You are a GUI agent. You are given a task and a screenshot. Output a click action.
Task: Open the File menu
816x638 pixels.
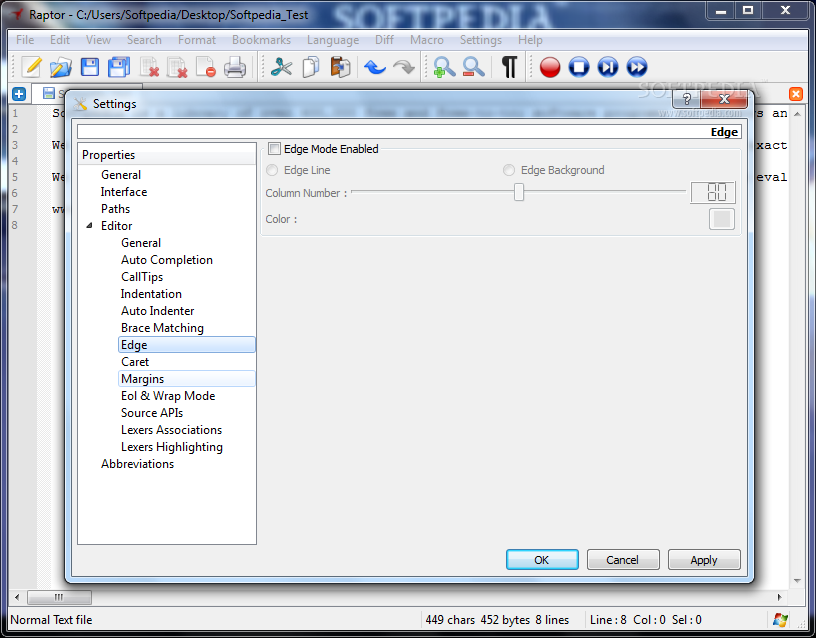(25, 40)
